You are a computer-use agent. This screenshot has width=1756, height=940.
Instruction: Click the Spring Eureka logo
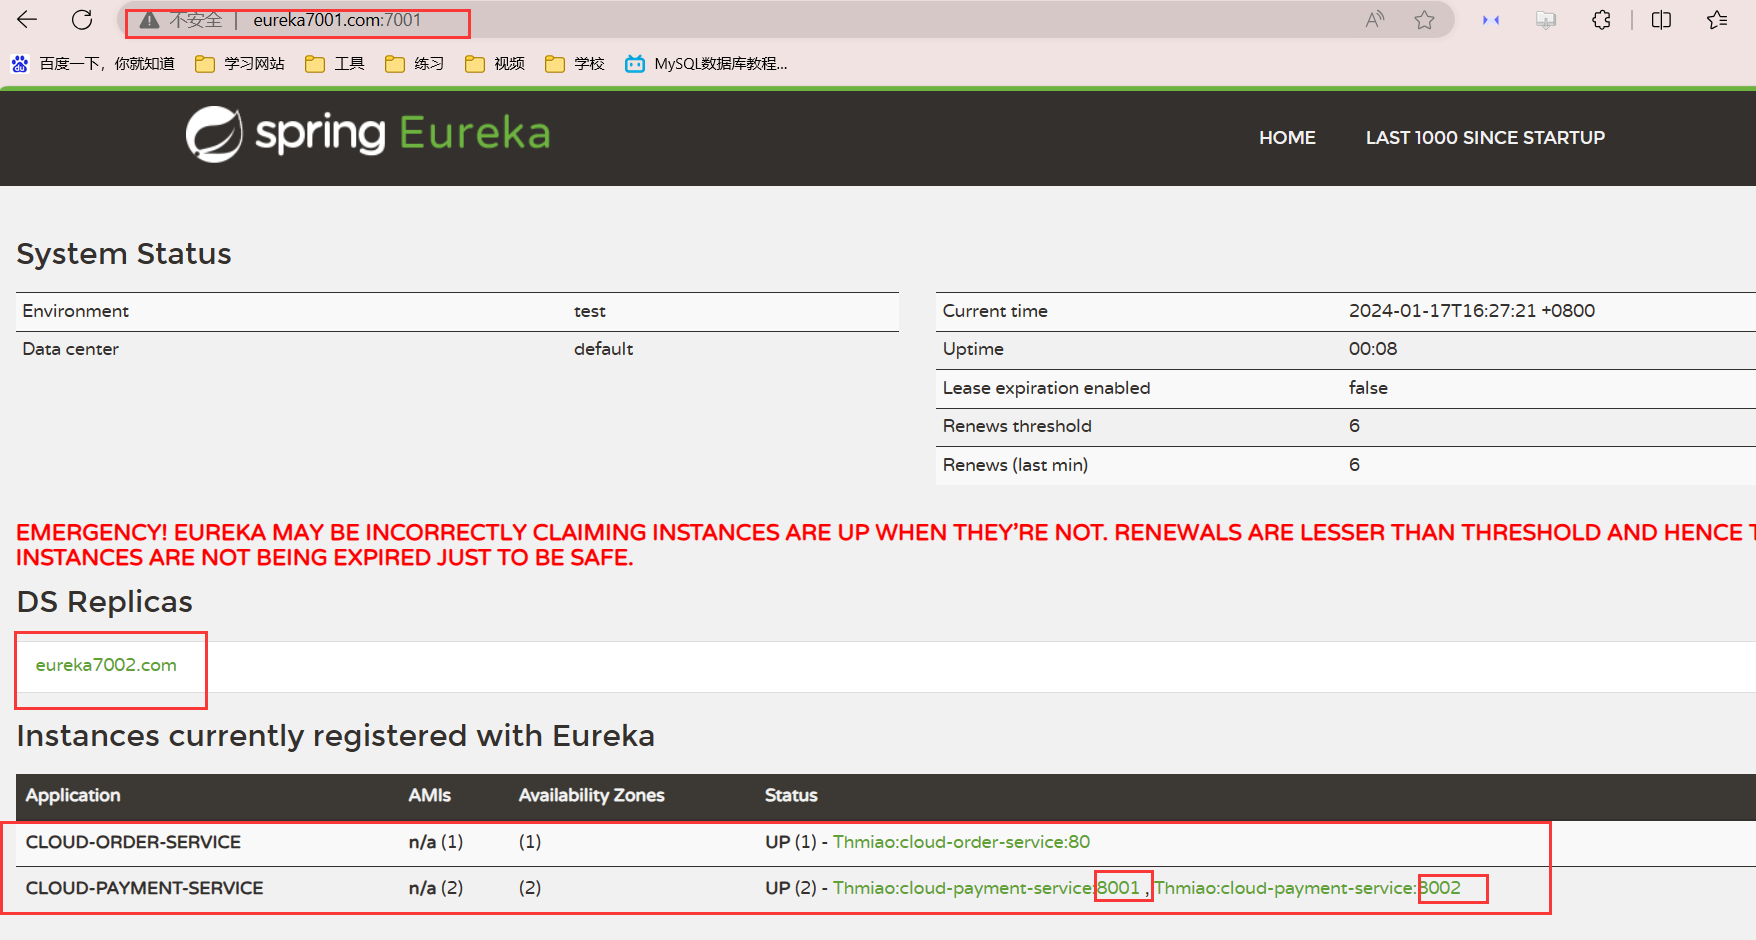pyautogui.click(x=368, y=134)
